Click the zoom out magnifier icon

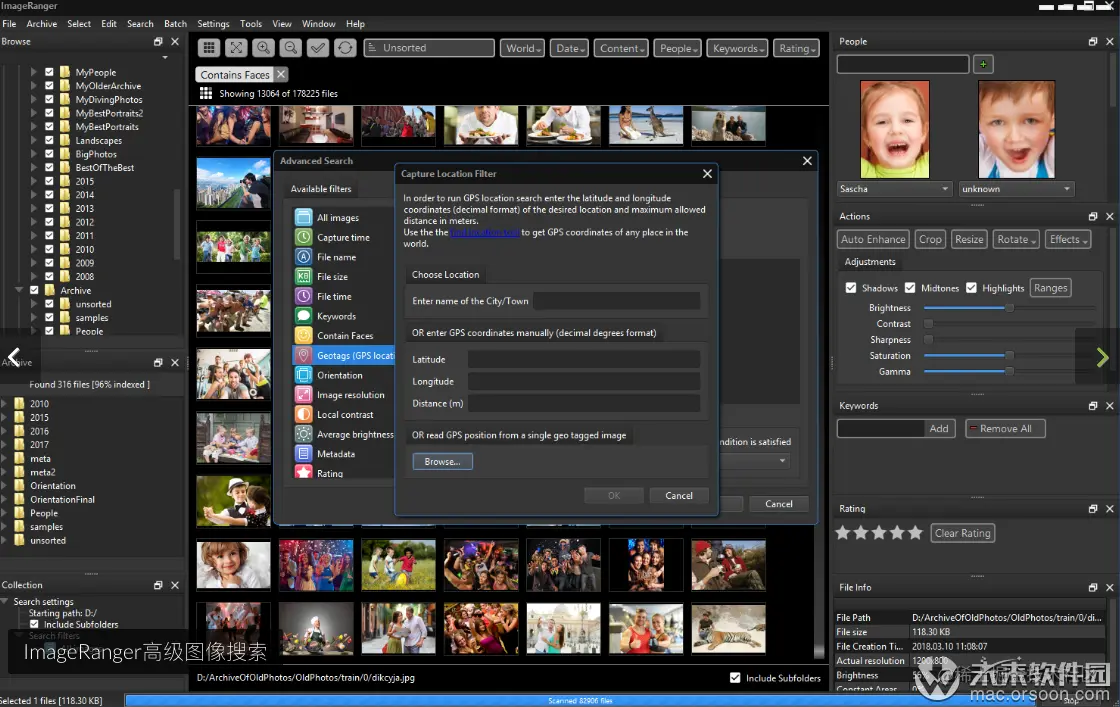pyautogui.click(x=290, y=48)
